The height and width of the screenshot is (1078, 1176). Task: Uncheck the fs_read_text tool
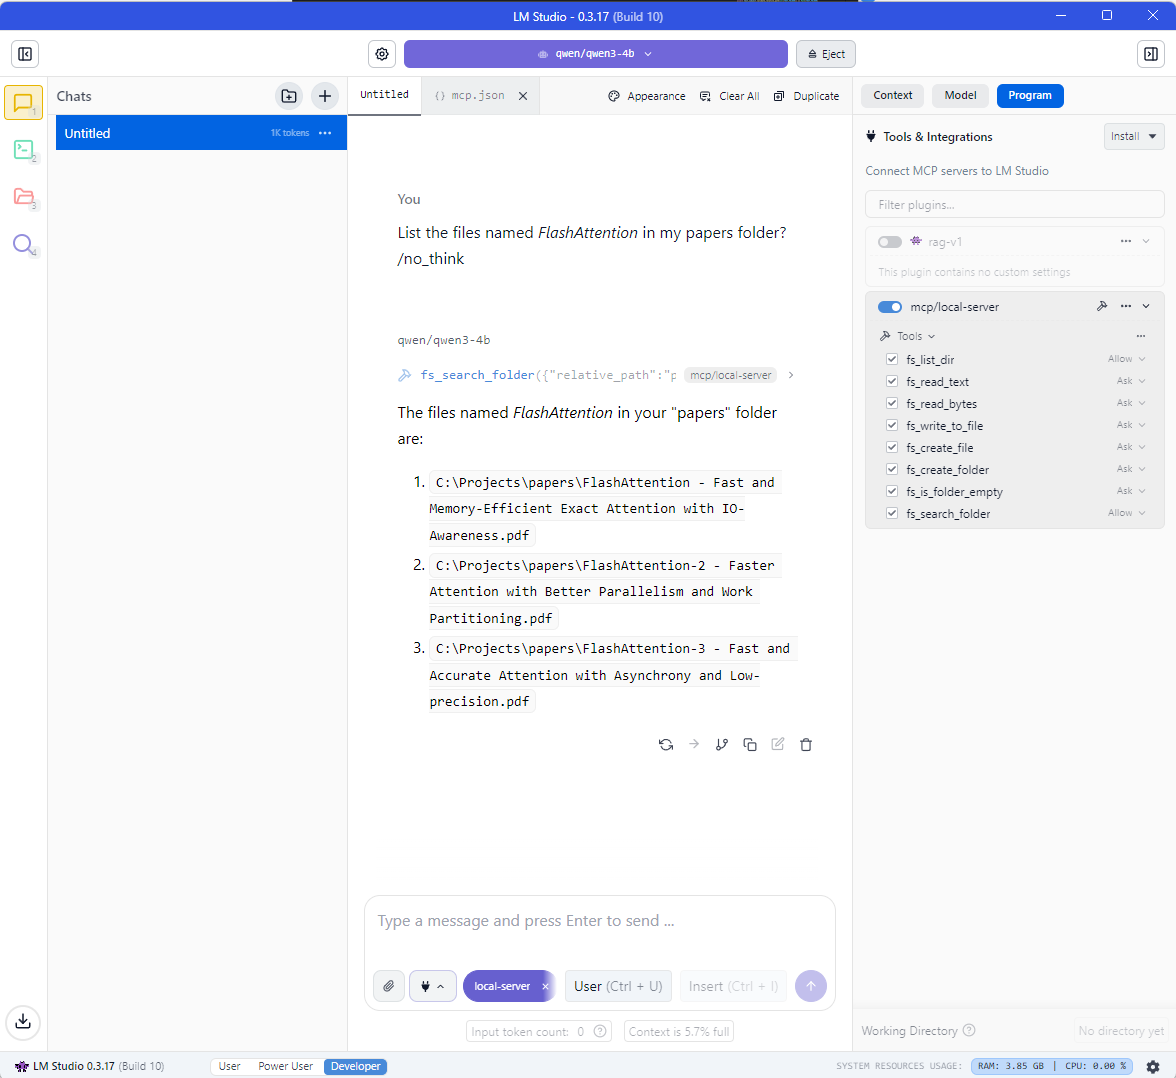click(x=892, y=381)
